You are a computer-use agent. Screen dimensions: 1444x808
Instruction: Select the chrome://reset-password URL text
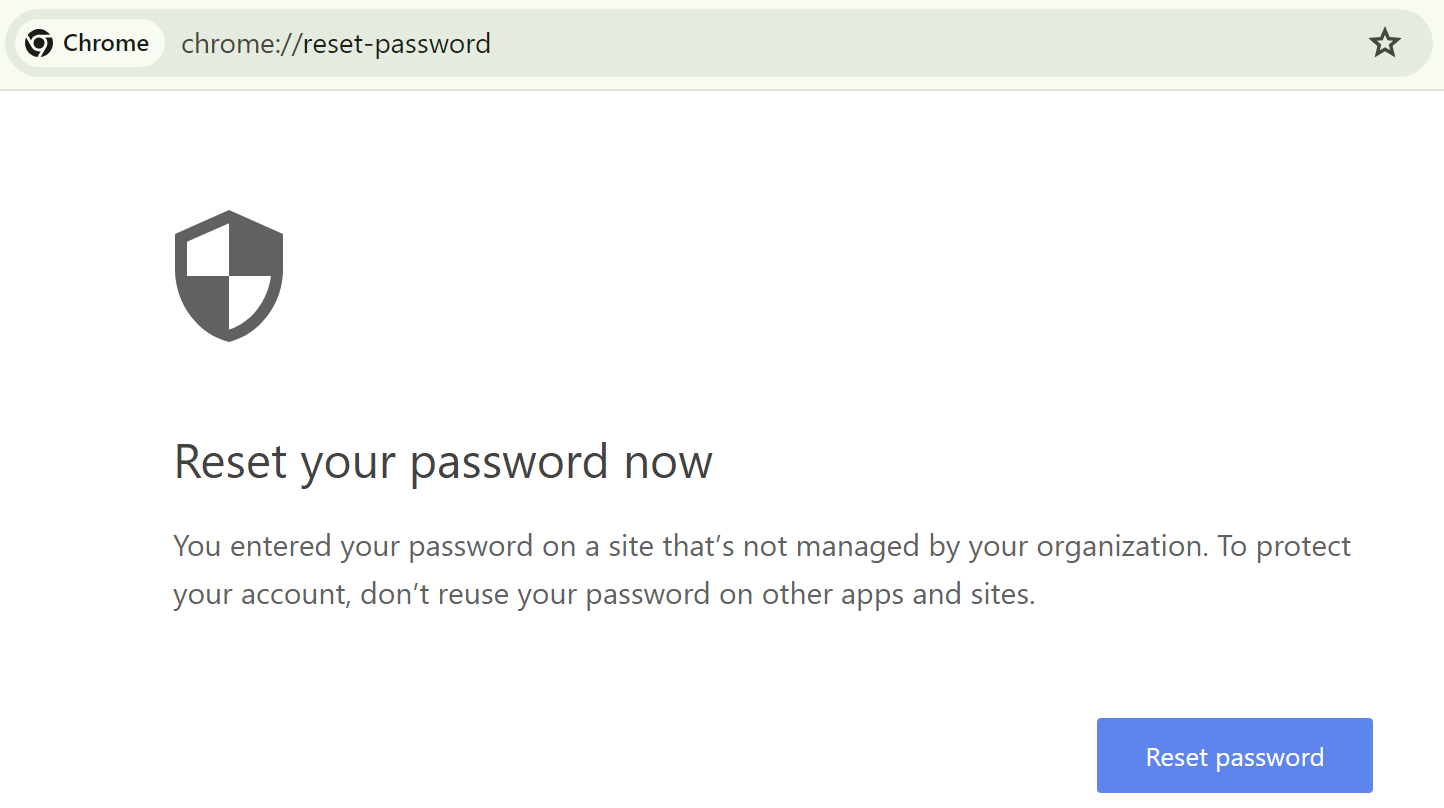335,44
